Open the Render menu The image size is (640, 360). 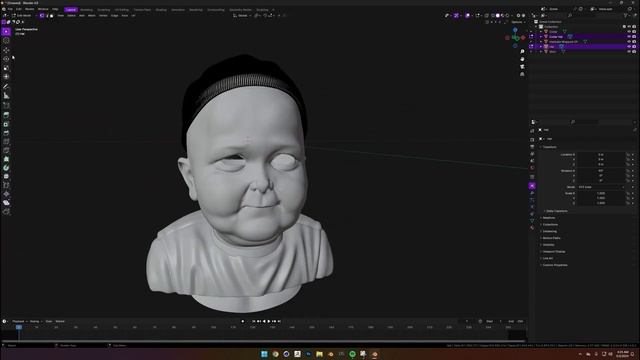click(x=29, y=9)
